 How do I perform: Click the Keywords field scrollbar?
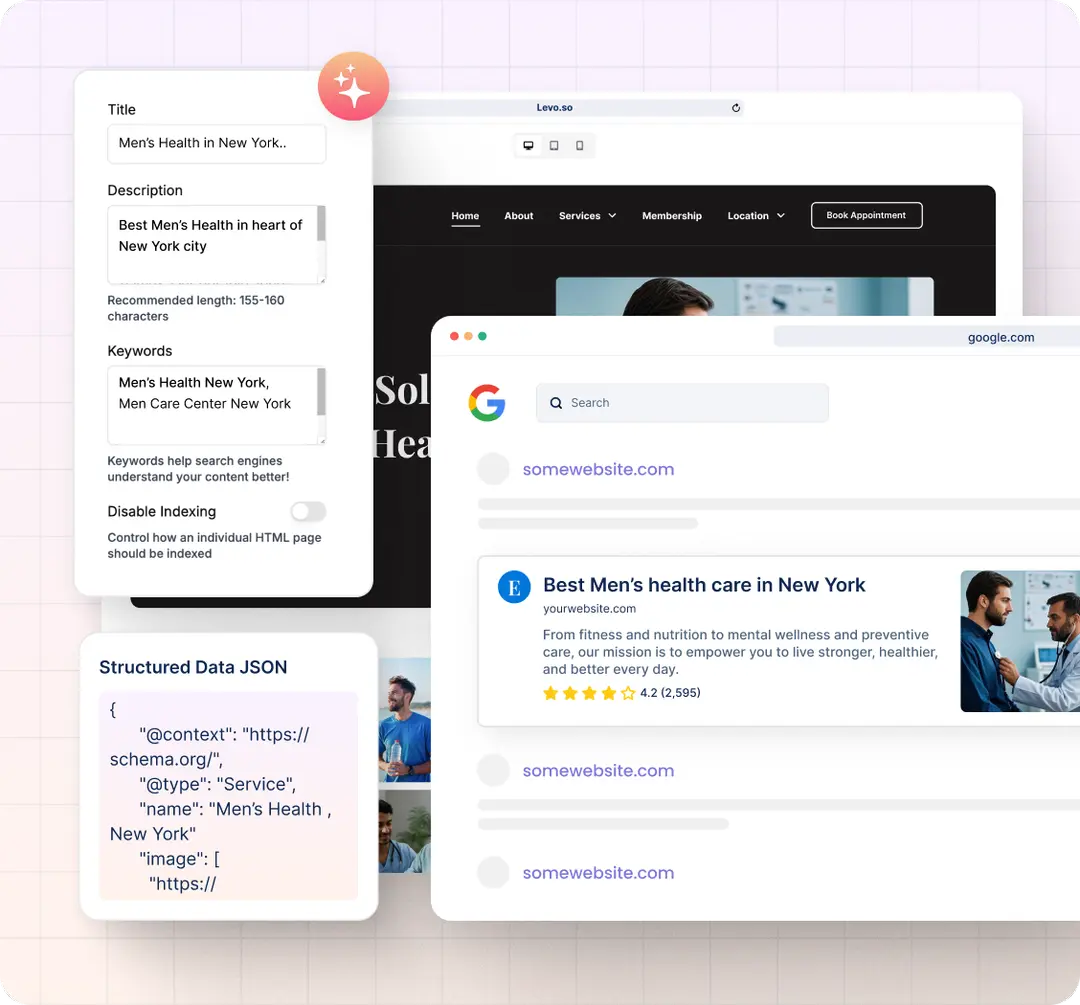tap(321, 392)
